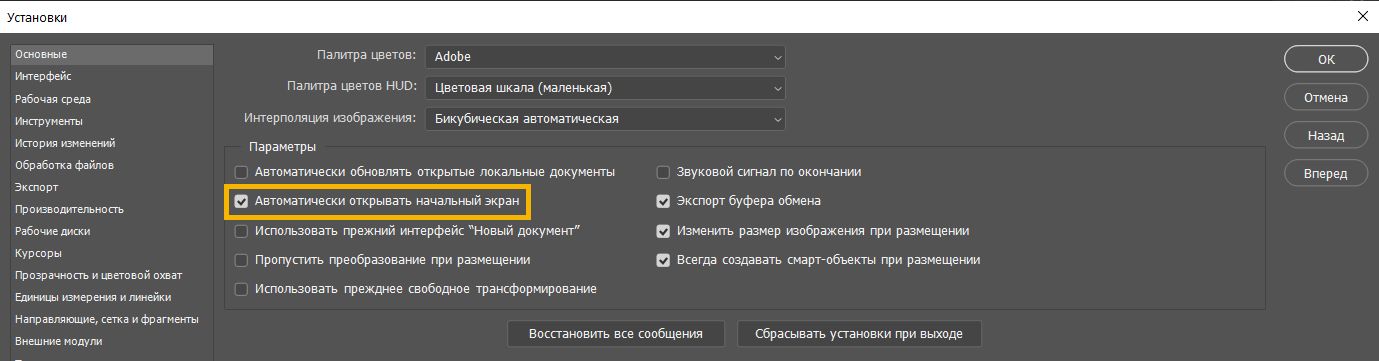Click the Назад button
1379x361 pixels.
pyautogui.click(x=1326, y=135)
